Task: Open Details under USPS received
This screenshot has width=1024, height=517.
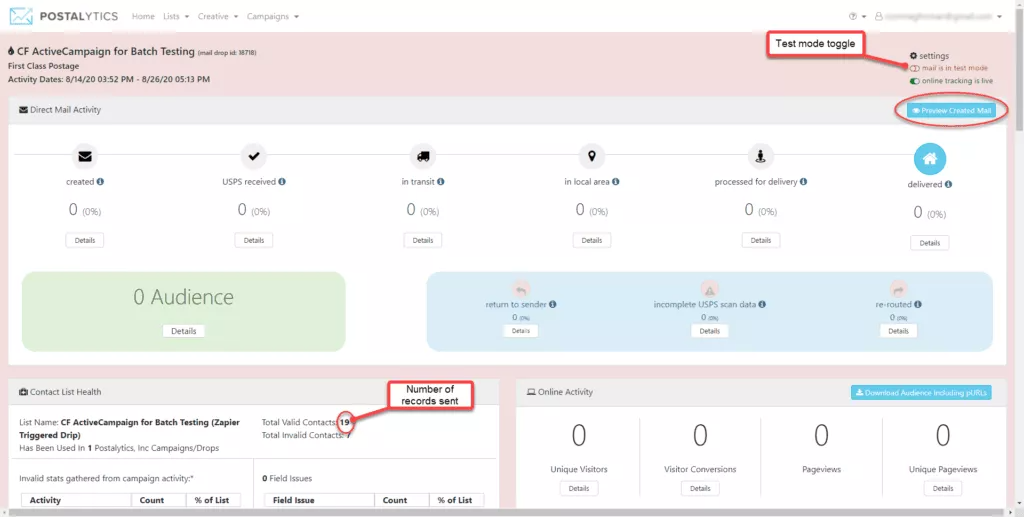Action: pyautogui.click(x=253, y=240)
